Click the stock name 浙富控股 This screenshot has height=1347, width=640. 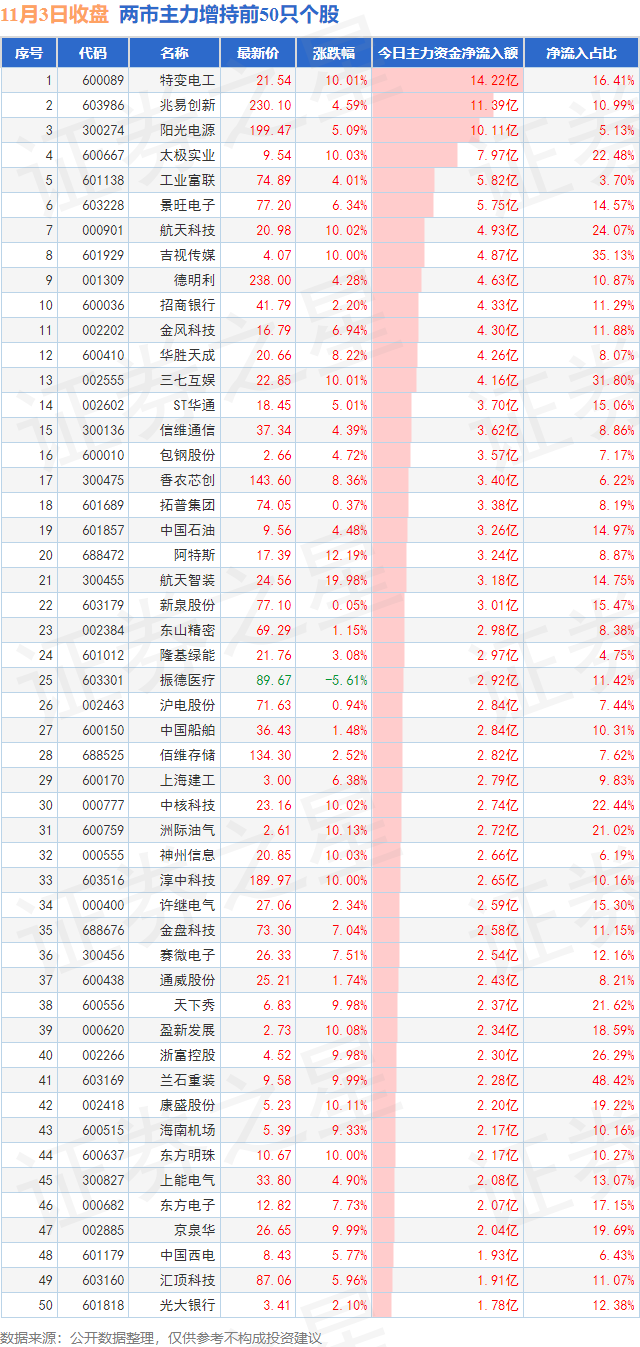tap(188, 1055)
